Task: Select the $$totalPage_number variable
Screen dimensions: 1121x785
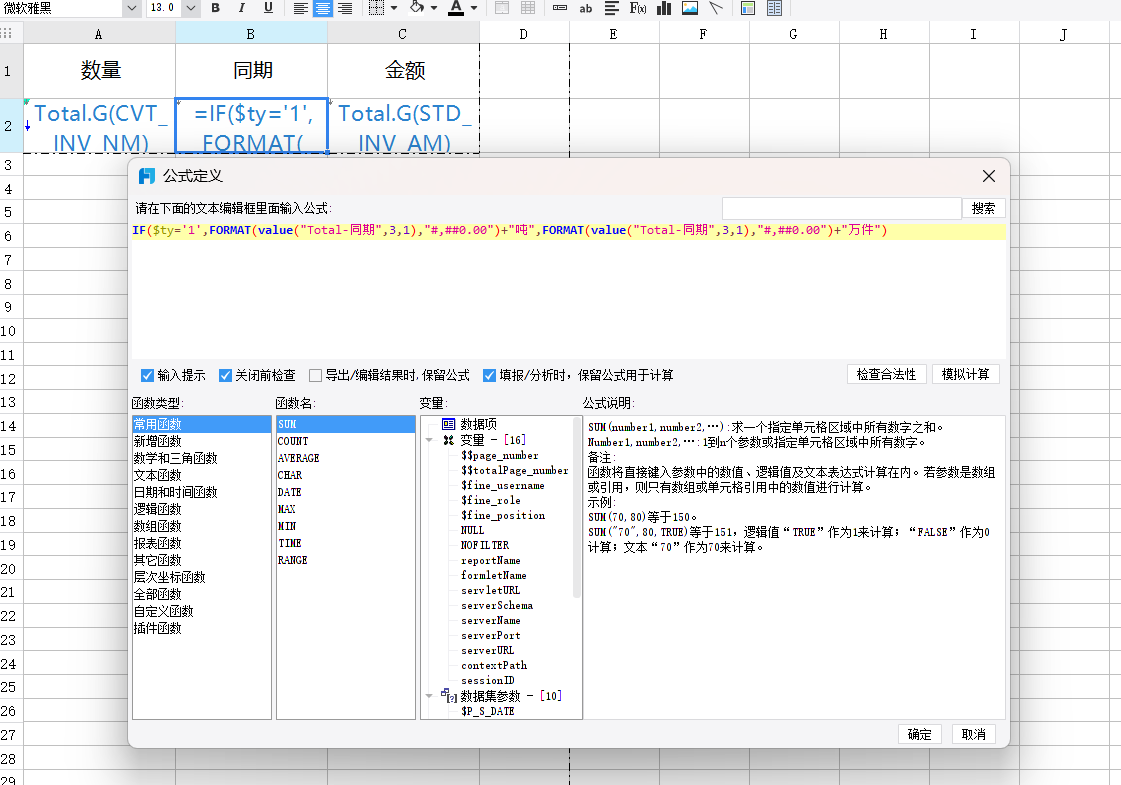Action: coord(515,470)
